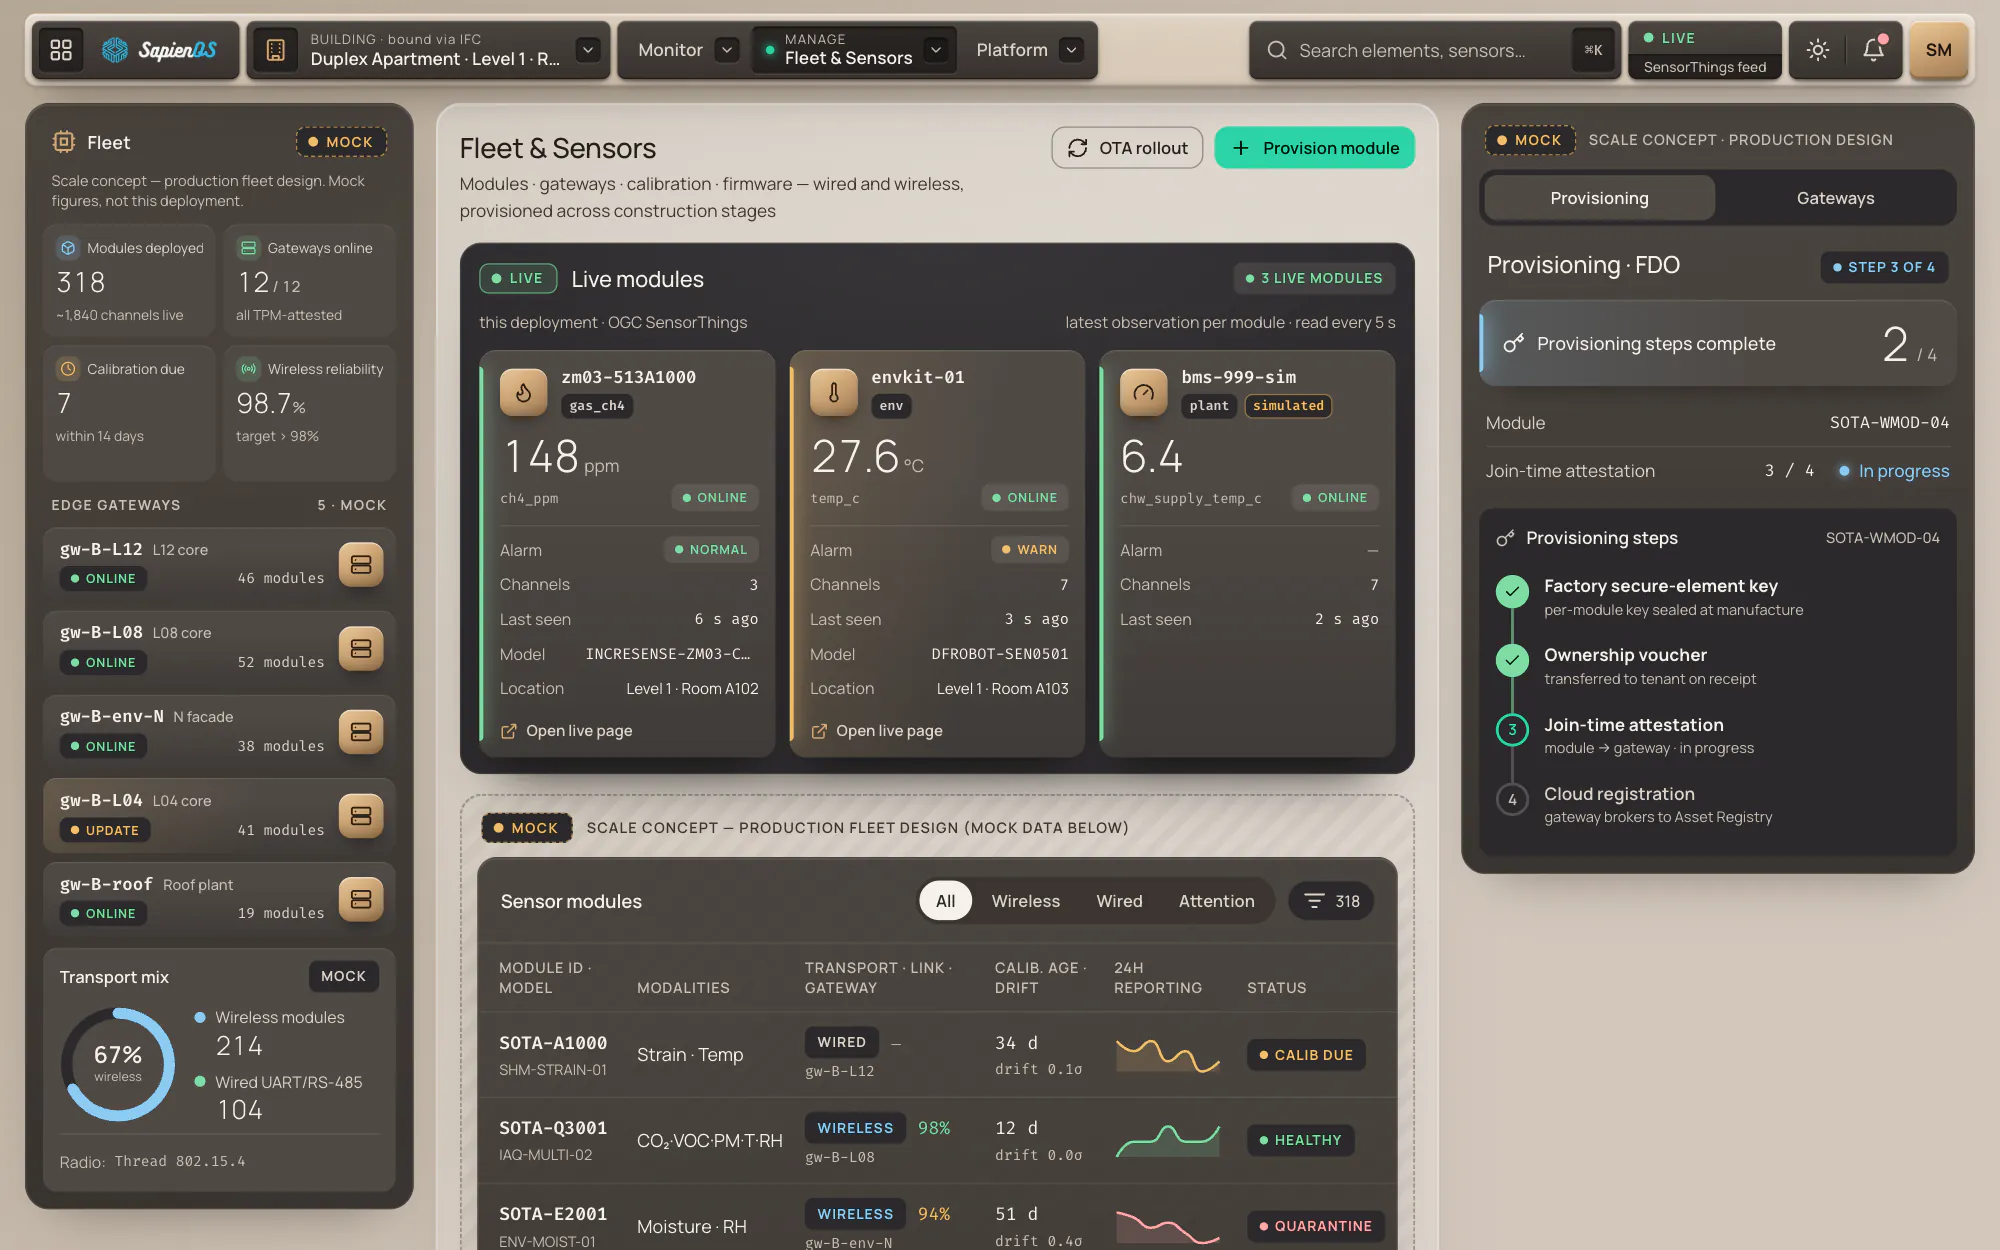Expand the Platform menu chevron

coord(1071,50)
